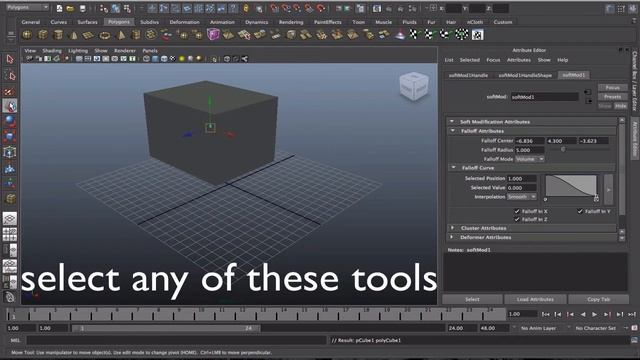
Task: Expand falloff curve editor arrow button
Action: click(608, 189)
